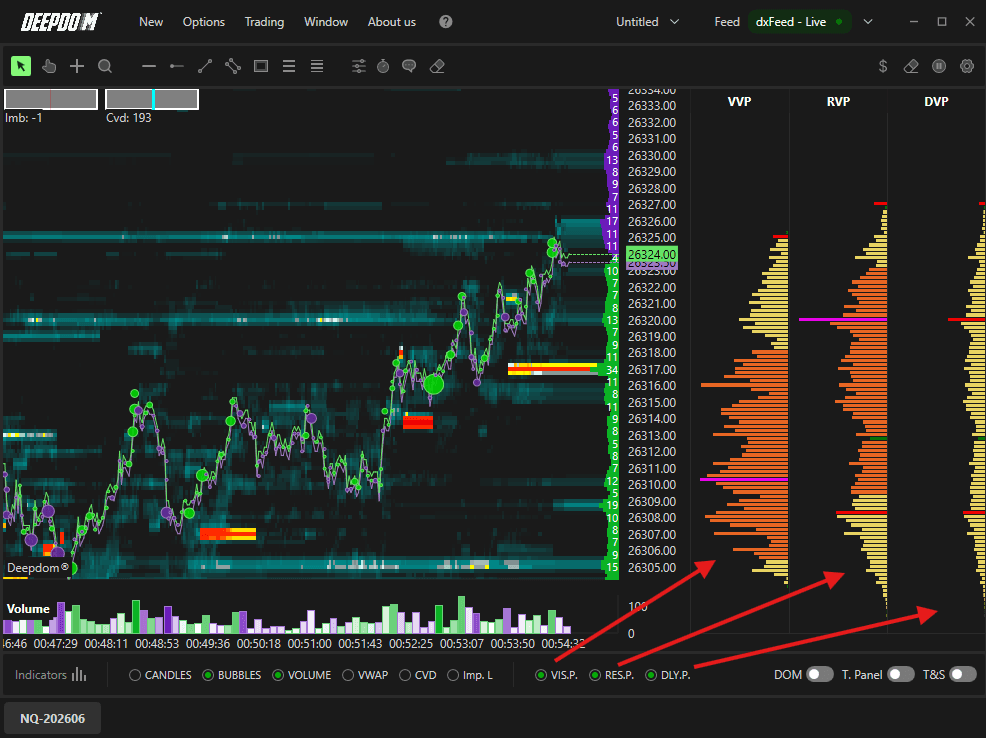Choose the crosshair tool
Image resolution: width=986 pixels, height=738 pixels.
coord(77,66)
